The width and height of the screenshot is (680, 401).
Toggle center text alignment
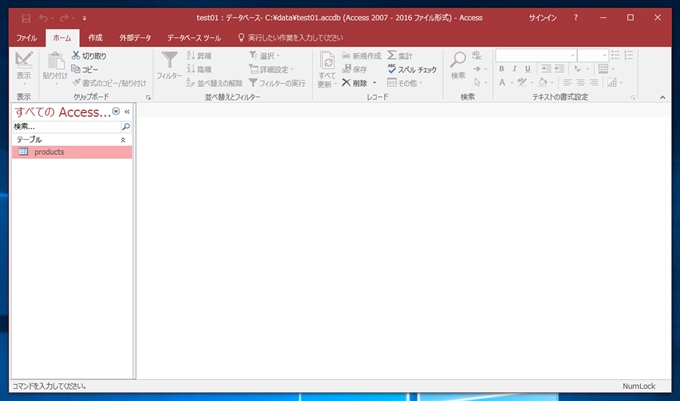click(x=580, y=82)
